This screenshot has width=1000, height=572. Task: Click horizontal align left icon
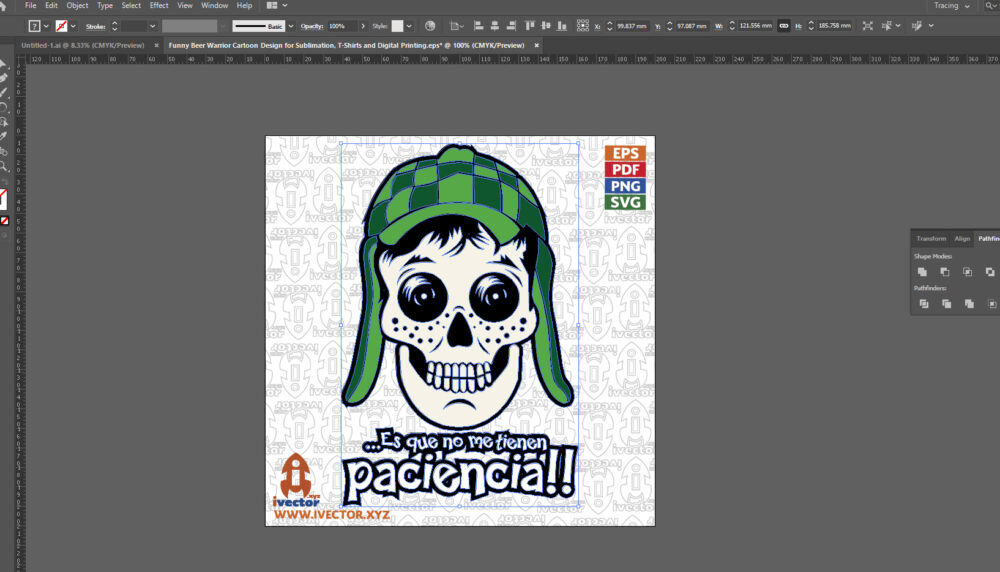point(478,26)
